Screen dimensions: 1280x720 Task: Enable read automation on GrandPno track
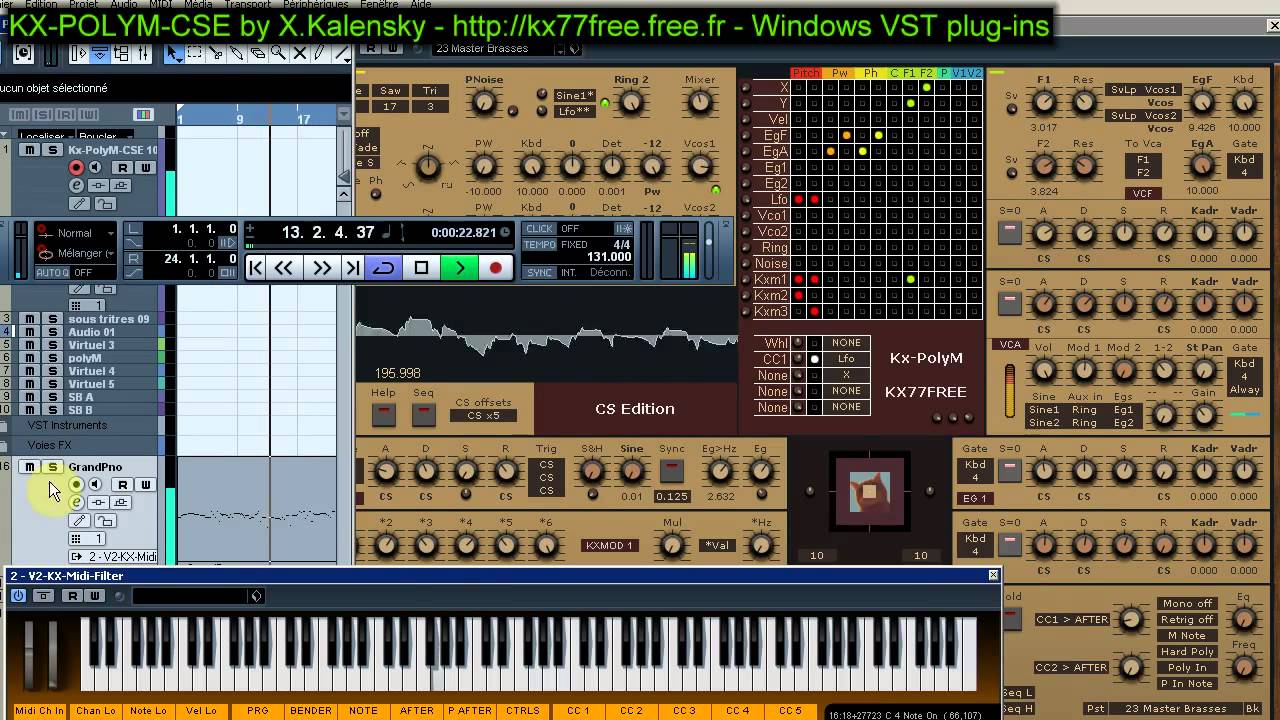pyautogui.click(x=122, y=485)
